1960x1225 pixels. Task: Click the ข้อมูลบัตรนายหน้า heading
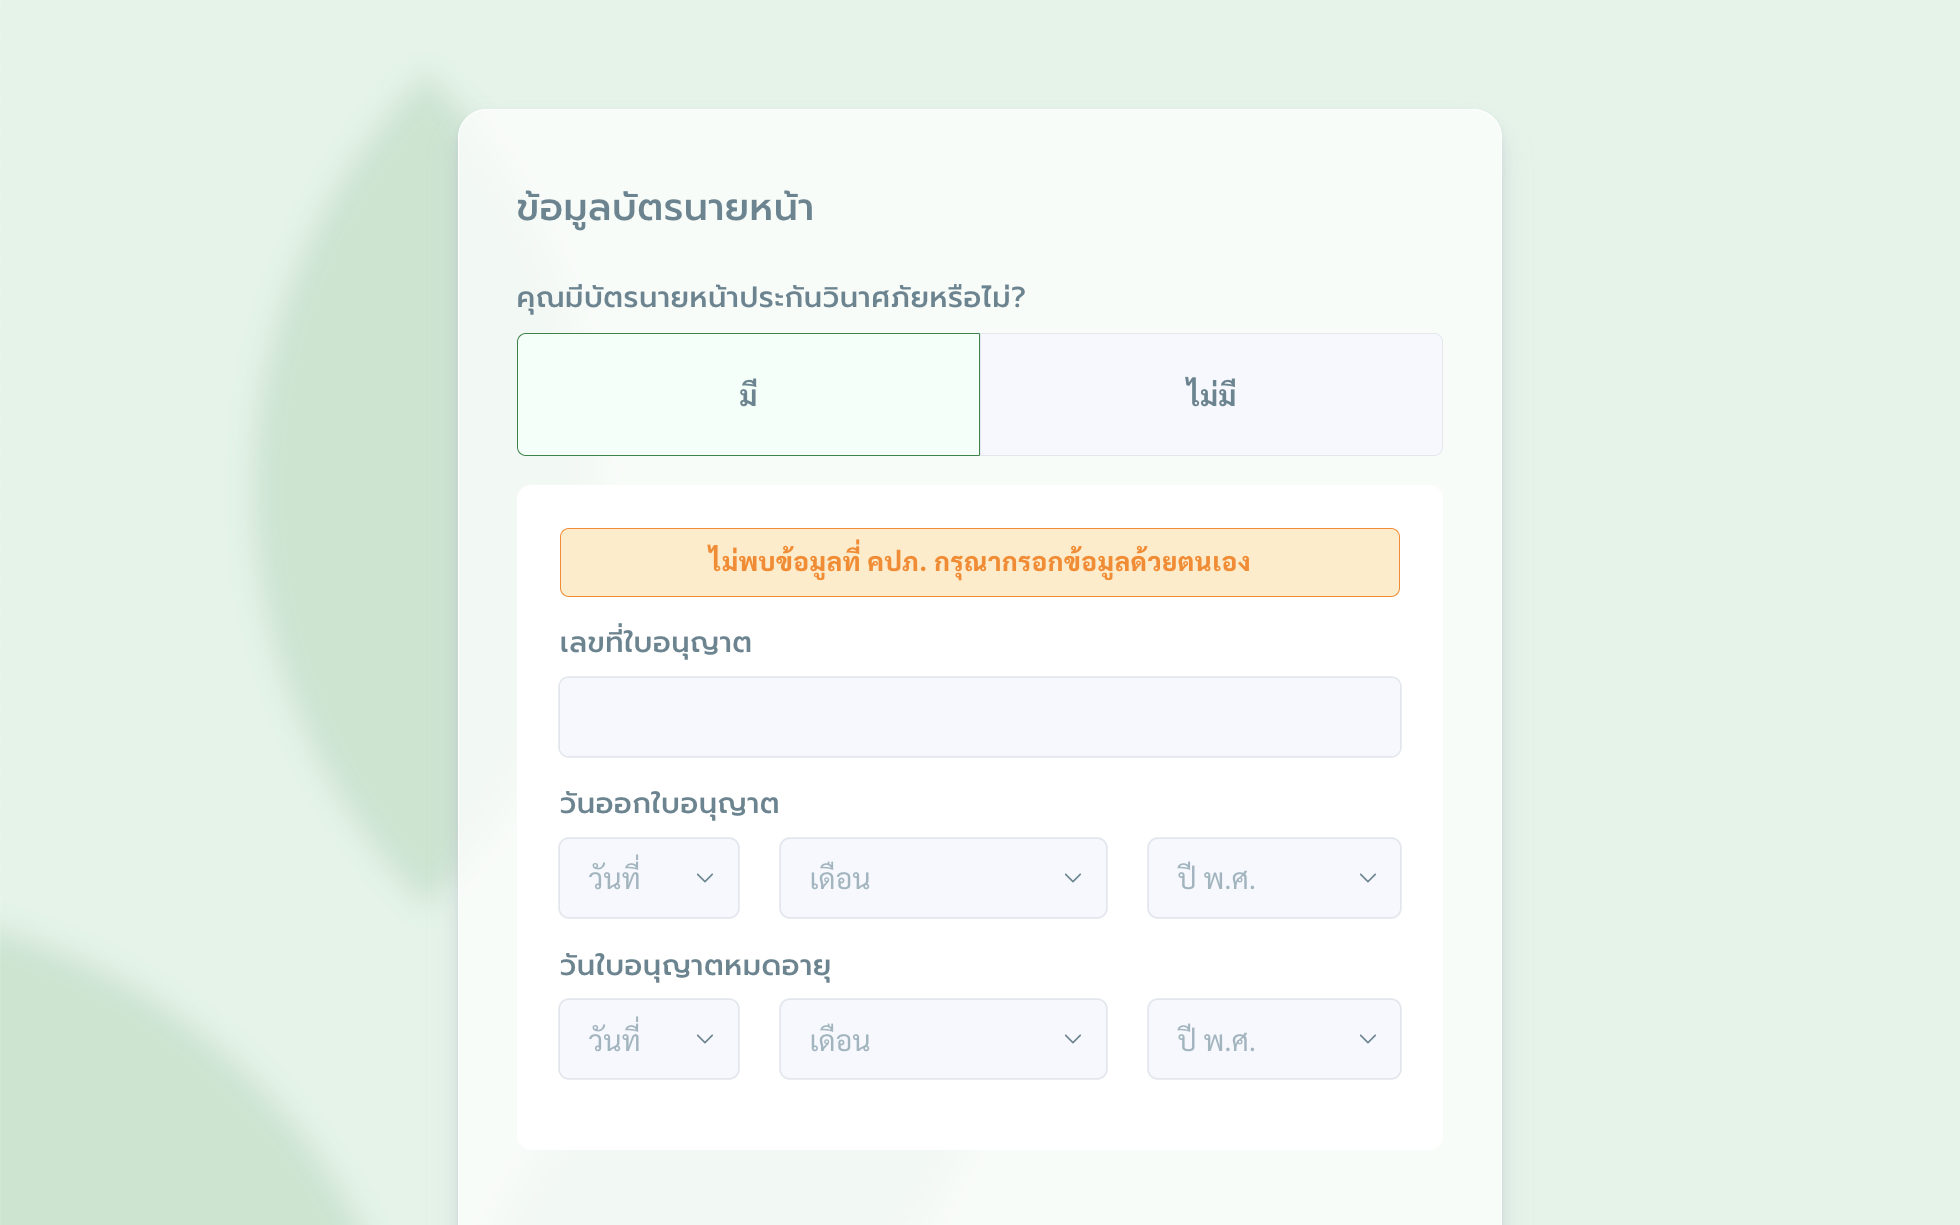(665, 208)
